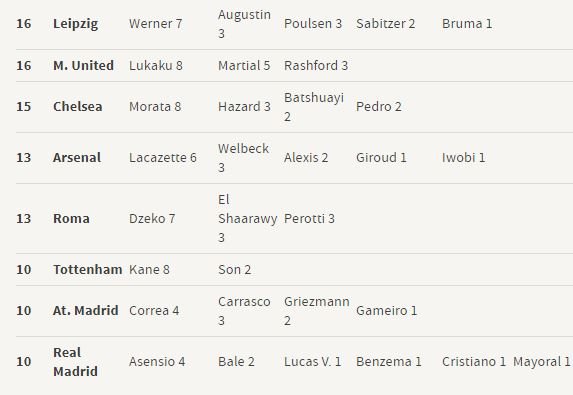Select the Werner 7 cell
The height and width of the screenshot is (395, 573).
[x=155, y=24]
